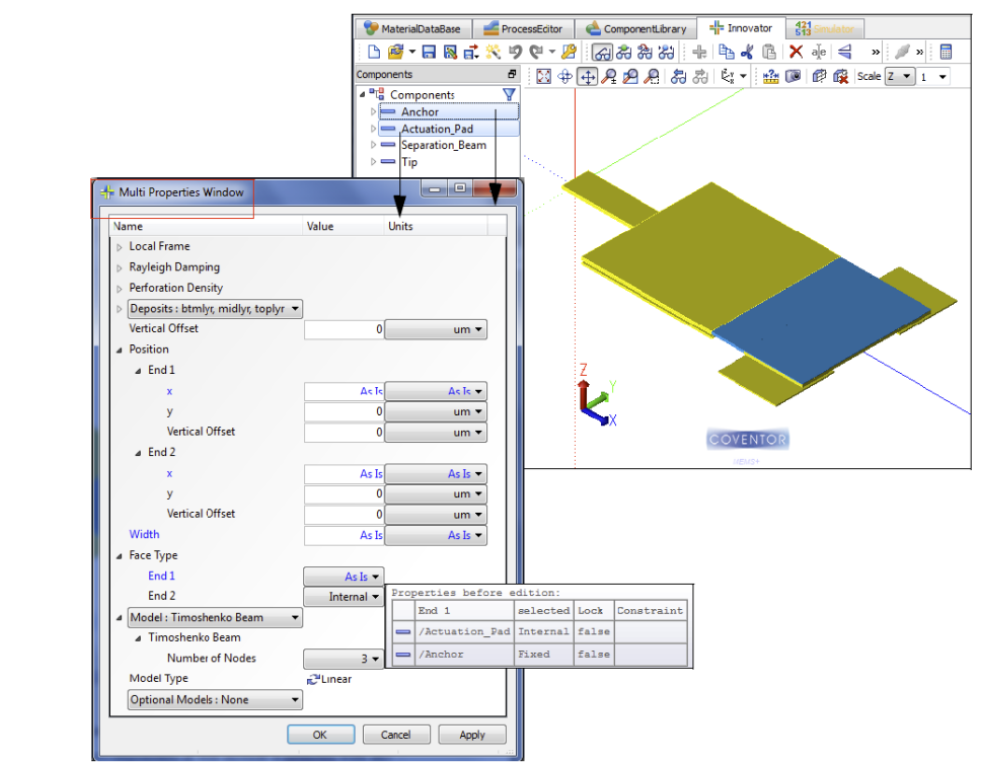Click the undo arrow icon
Viewport: 1002px width, 771px height.
tap(515, 52)
